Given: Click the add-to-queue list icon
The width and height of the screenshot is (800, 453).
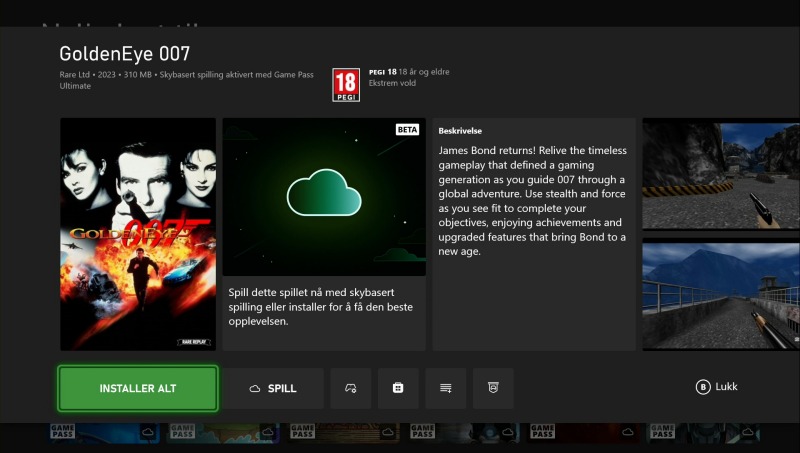Looking at the screenshot, I should 445,388.
